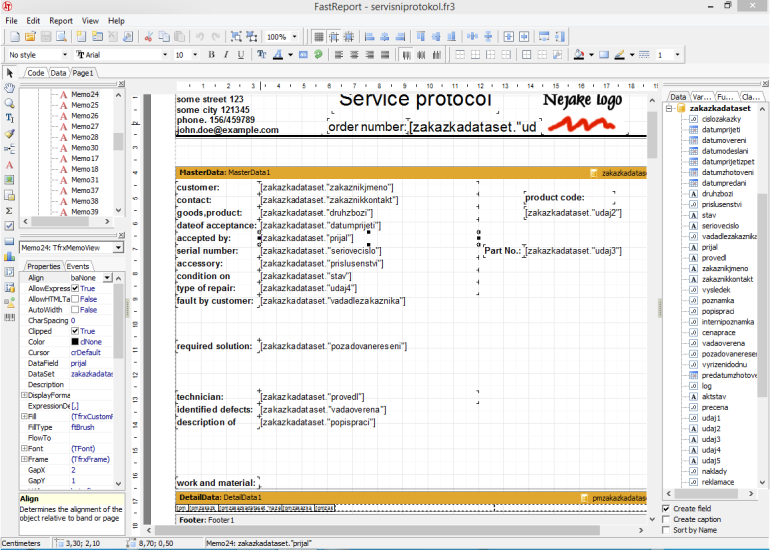
Task: Click the frame color pencil icon
Action: pyautogui.click(x=620, y=55)
